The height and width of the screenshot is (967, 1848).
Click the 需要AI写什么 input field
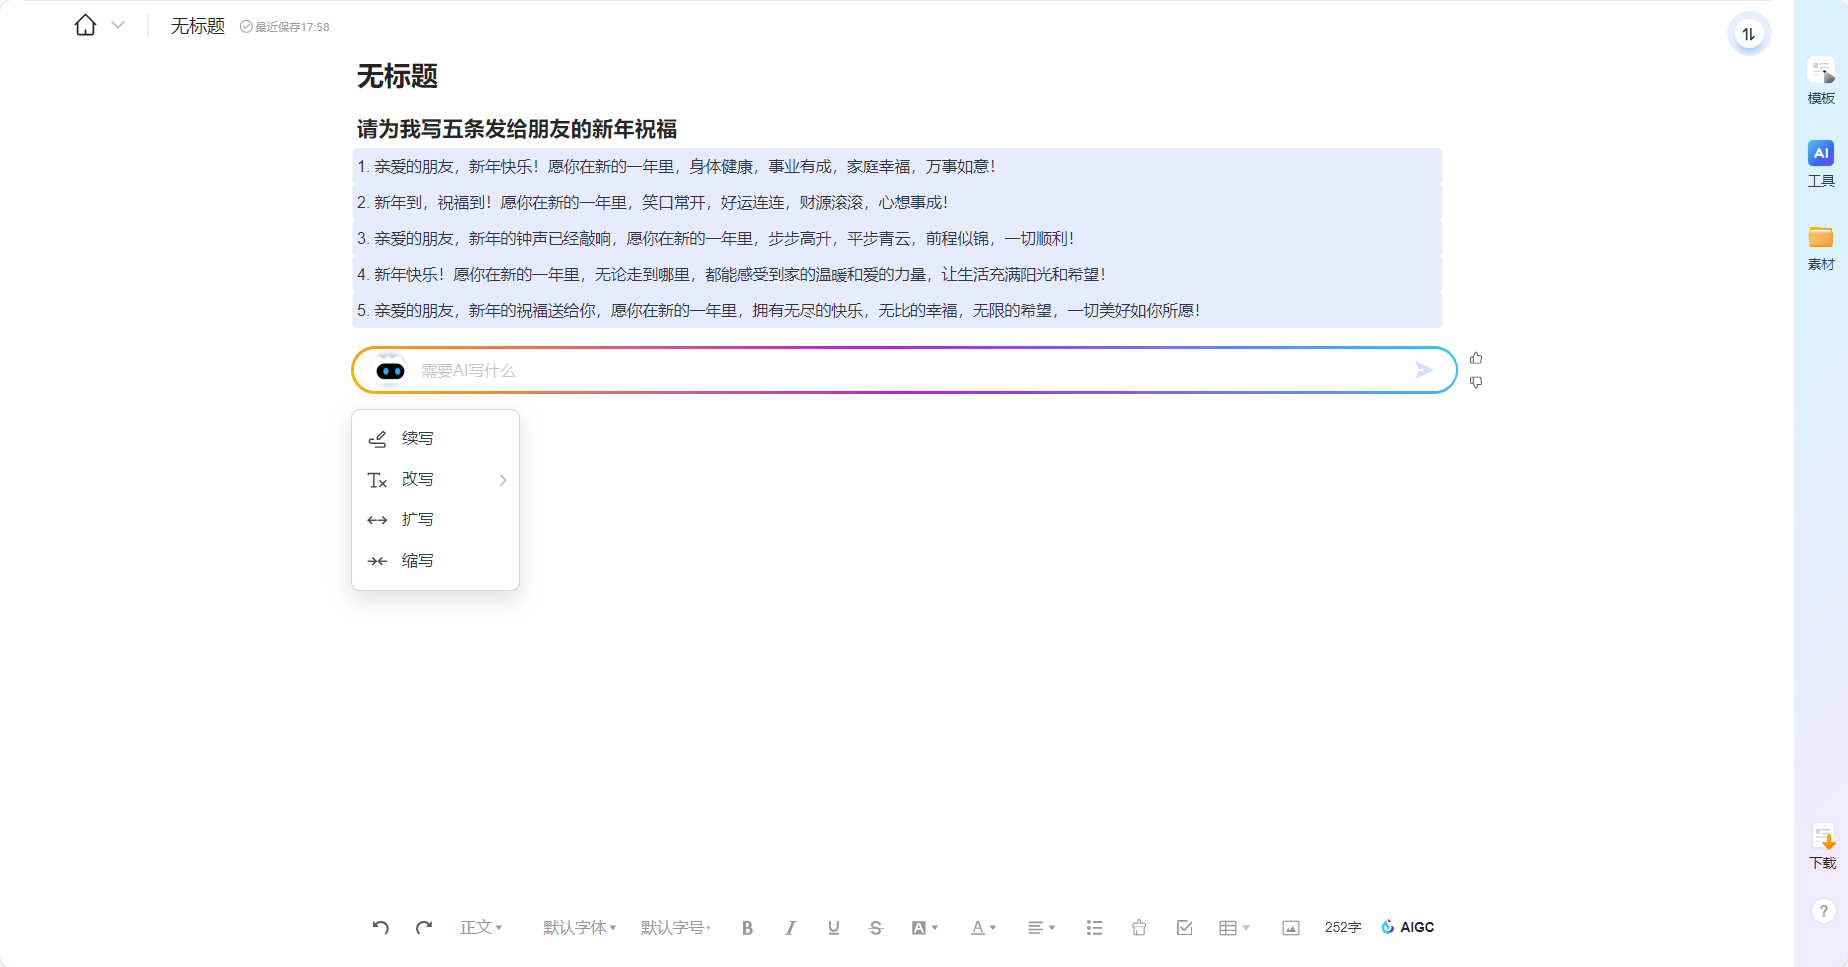pos(900,371)
